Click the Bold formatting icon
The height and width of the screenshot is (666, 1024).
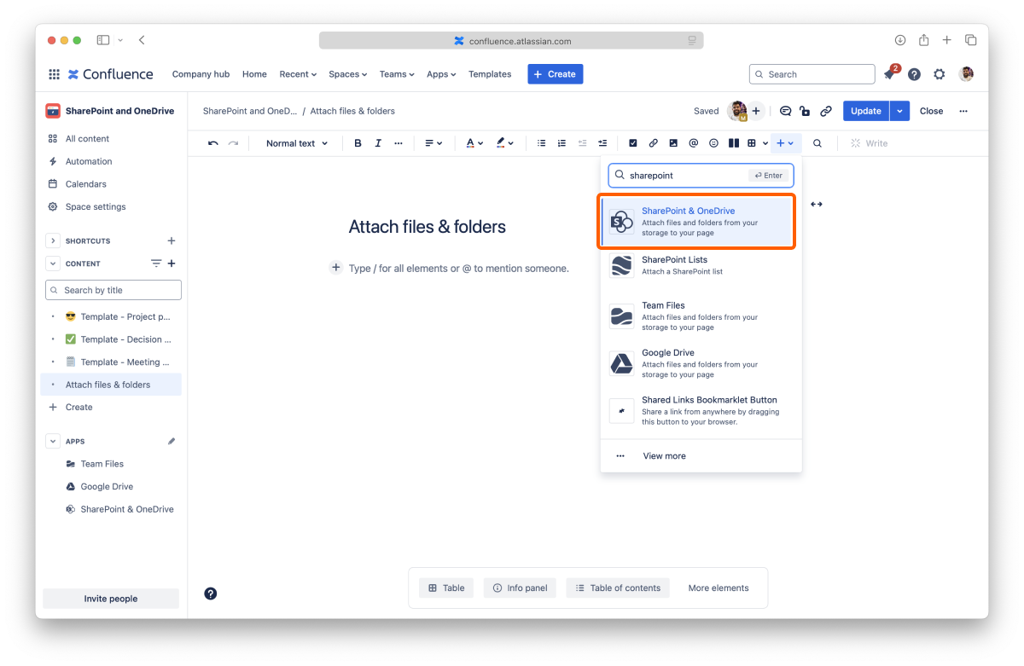click(x=358, y=144)
